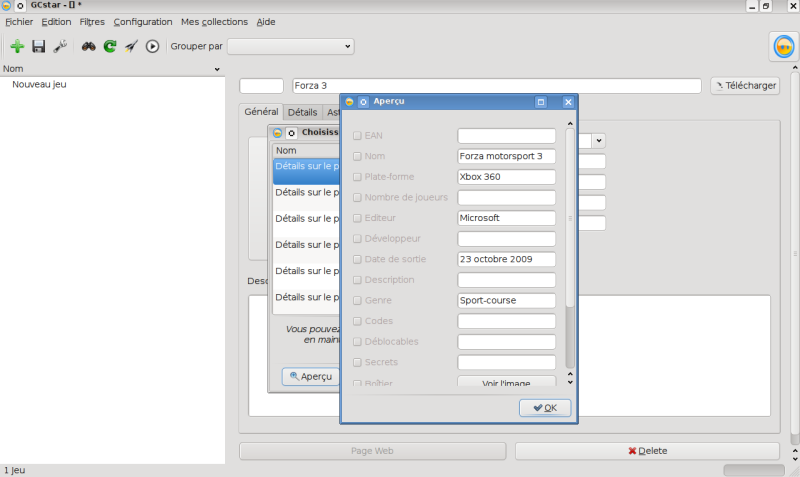Click the pin icon in main window title bar
800x477 pixels.
tap(20, 6)
